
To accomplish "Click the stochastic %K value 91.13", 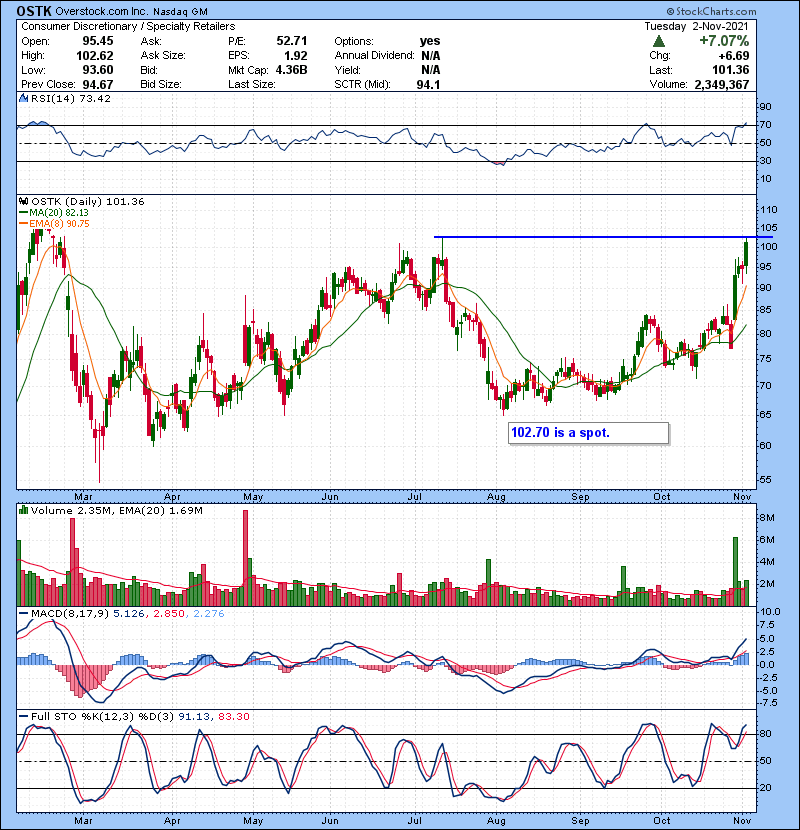I will (194, 716).
